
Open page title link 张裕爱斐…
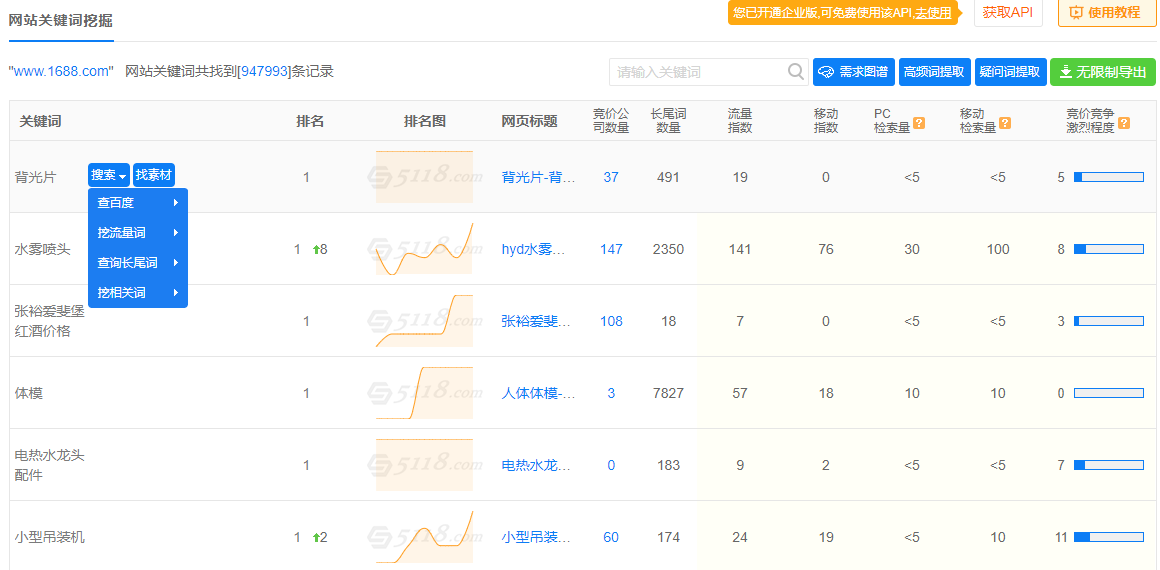point(538,321)
